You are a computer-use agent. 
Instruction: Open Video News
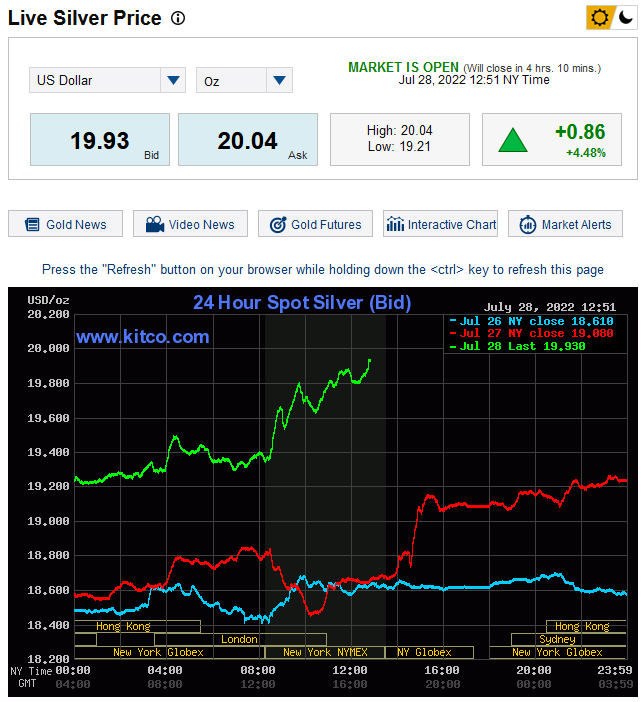click(190, 224)
